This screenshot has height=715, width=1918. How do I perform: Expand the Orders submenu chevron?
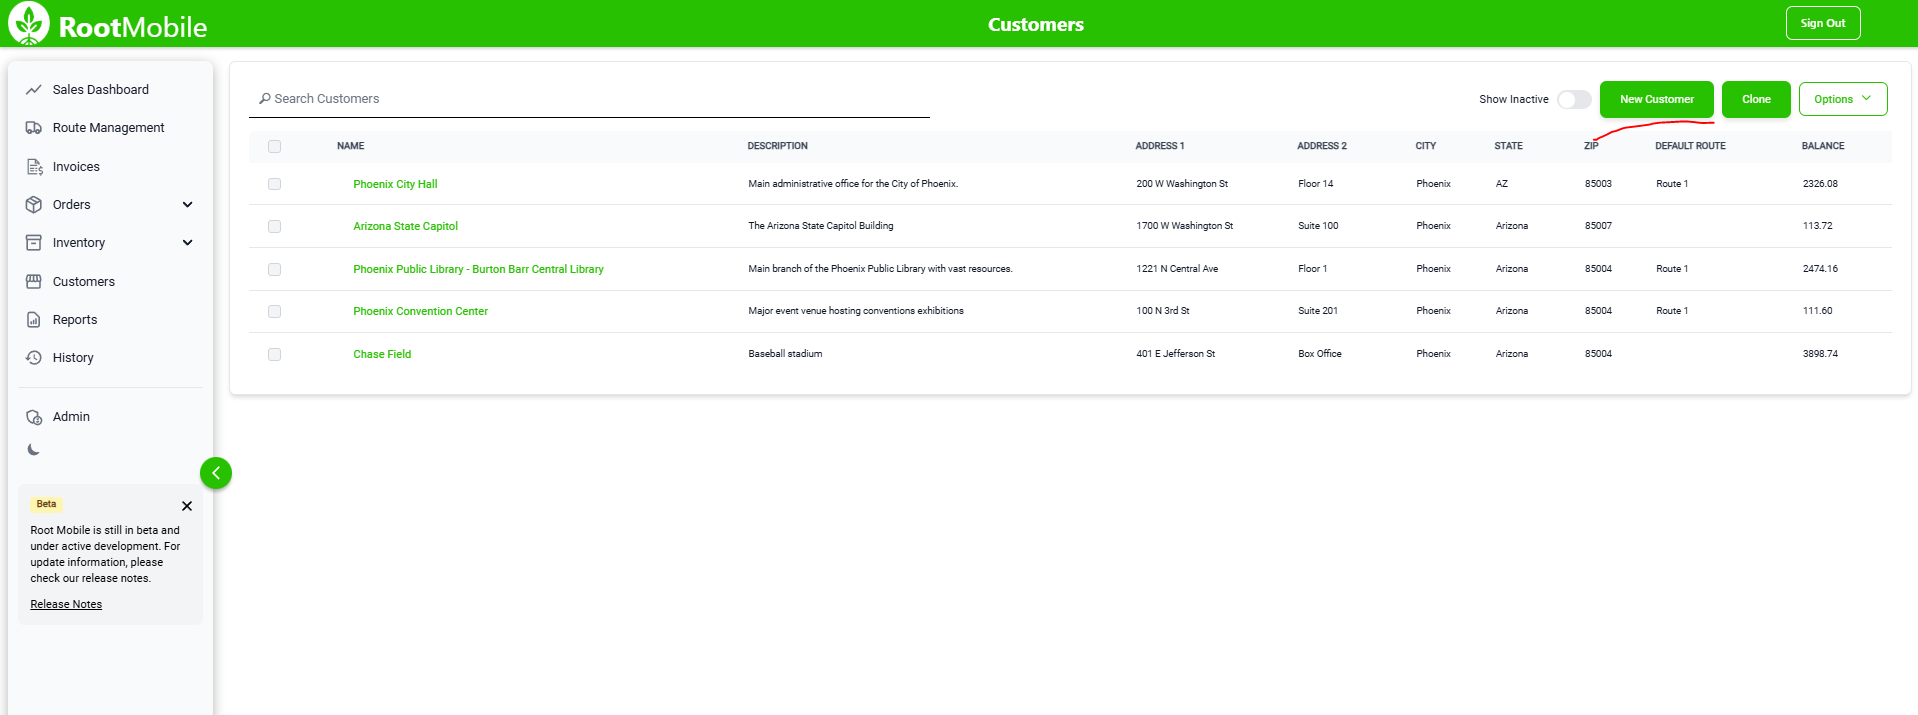(x=188, y=205)
